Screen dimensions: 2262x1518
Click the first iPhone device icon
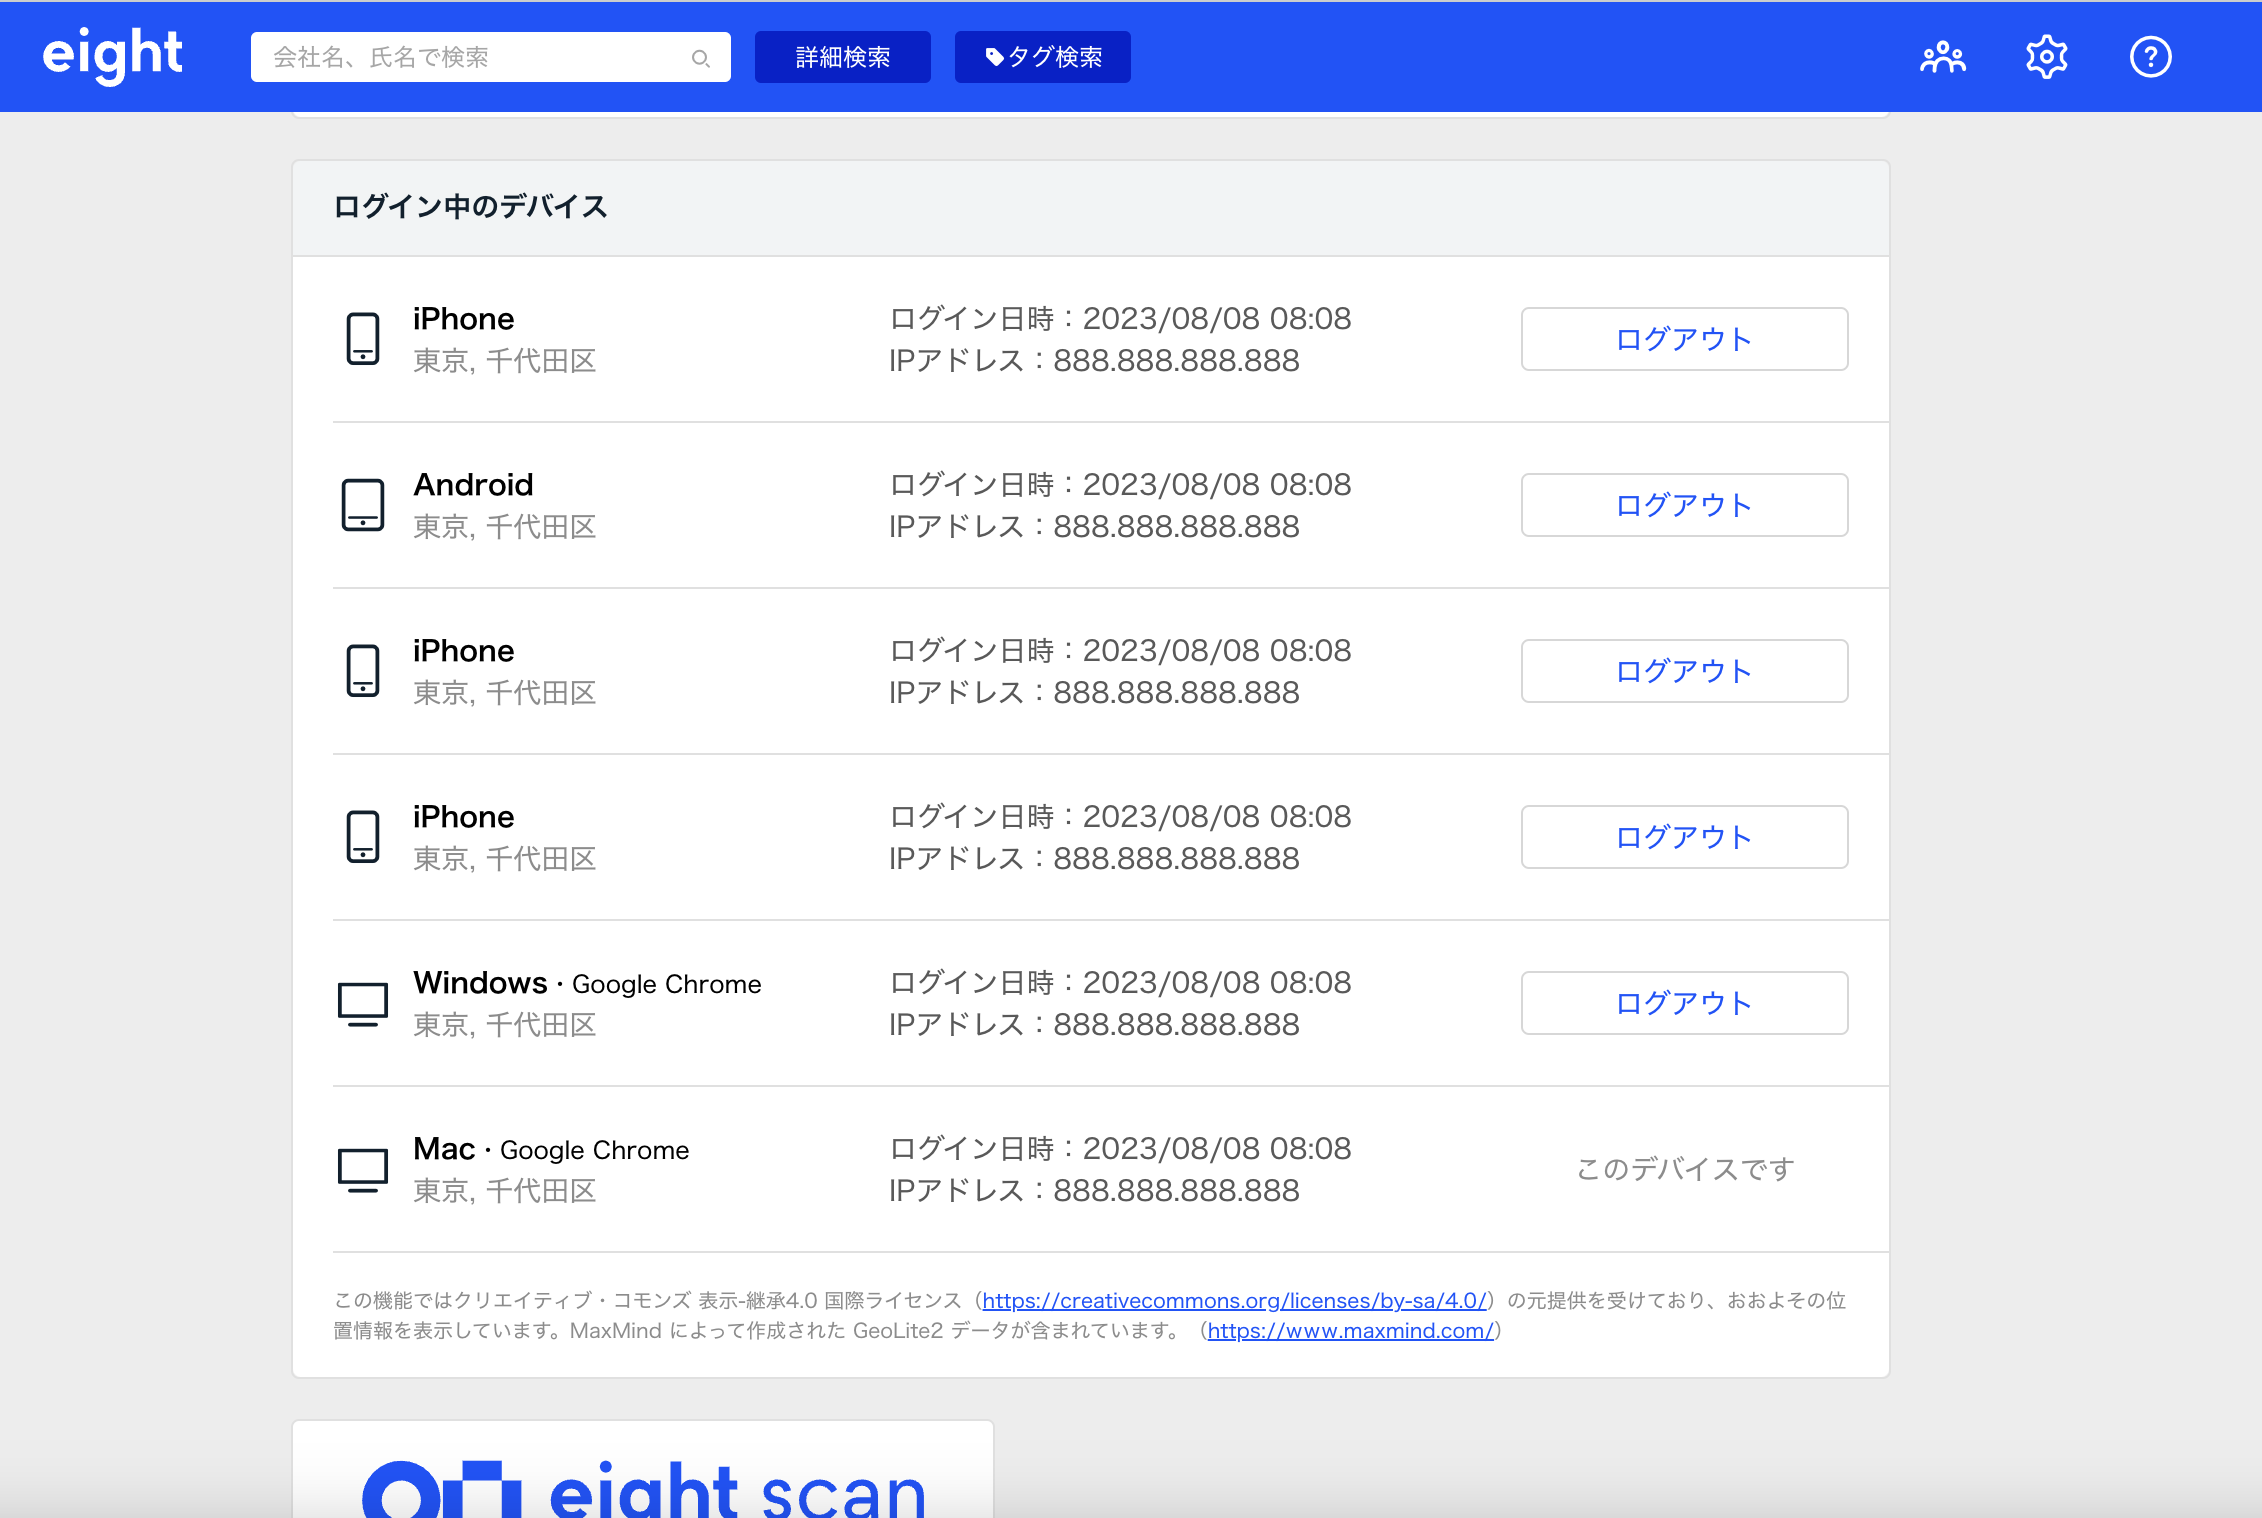coord(362,339)
